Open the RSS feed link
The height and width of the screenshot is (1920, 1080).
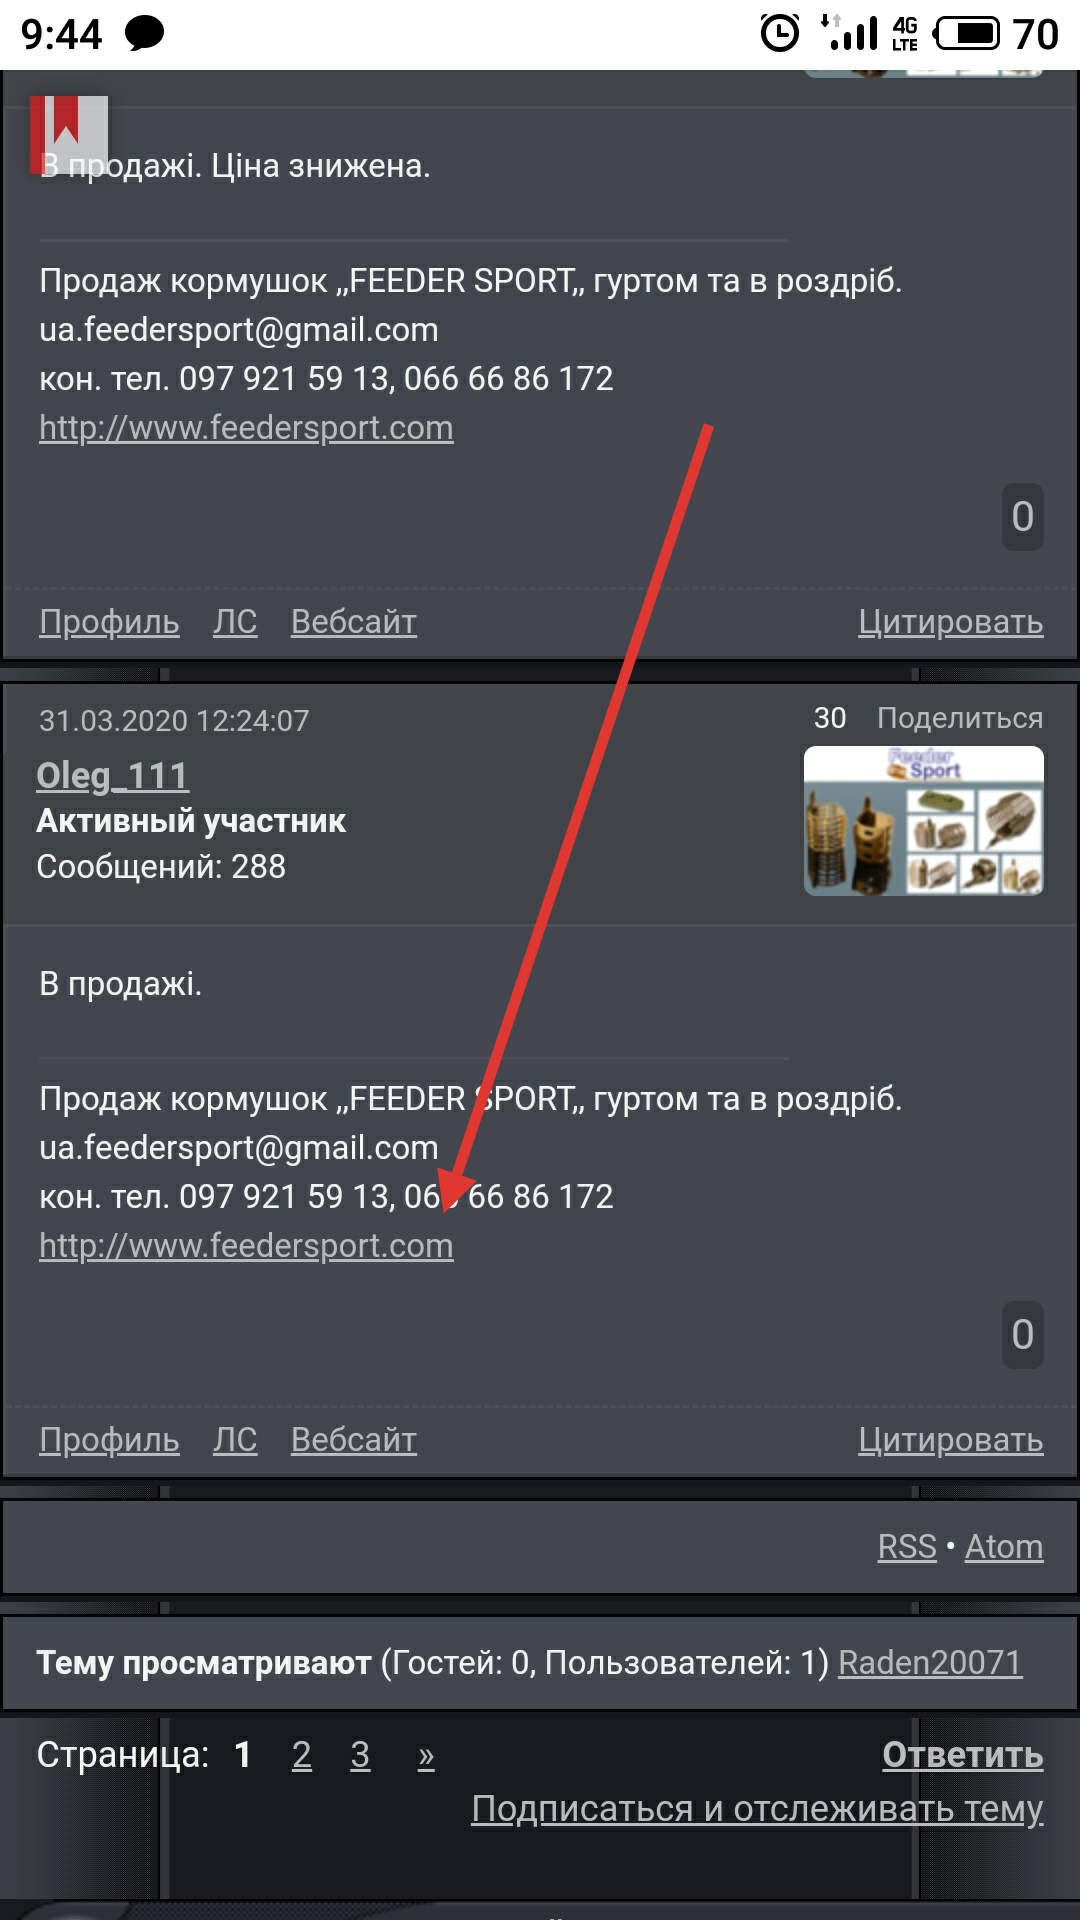(907, 1546)
